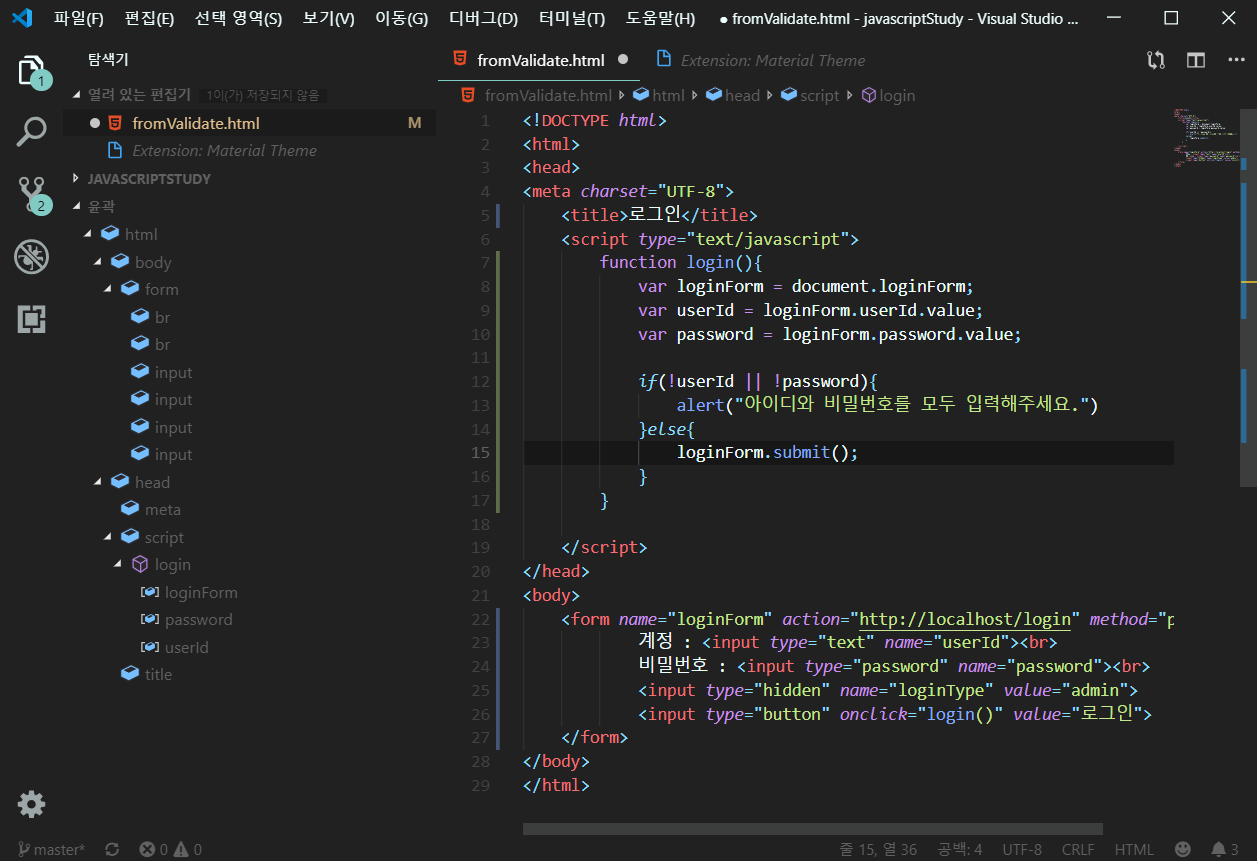Select password variable in outline
Image resolution: width=1257 pixels, height=861 pixels.
199,620
